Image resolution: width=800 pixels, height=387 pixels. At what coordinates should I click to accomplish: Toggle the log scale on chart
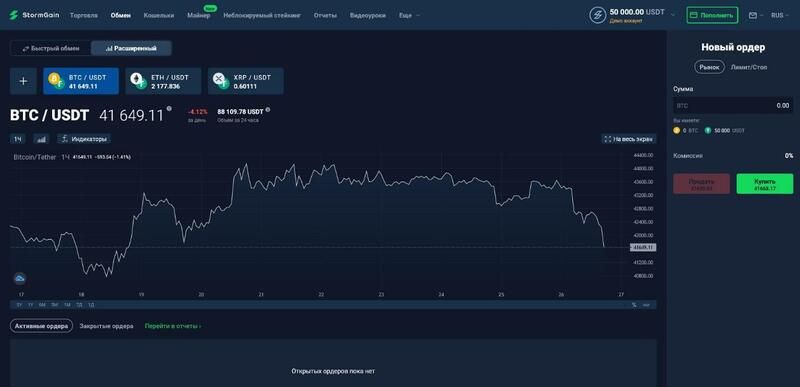point(646,305)
